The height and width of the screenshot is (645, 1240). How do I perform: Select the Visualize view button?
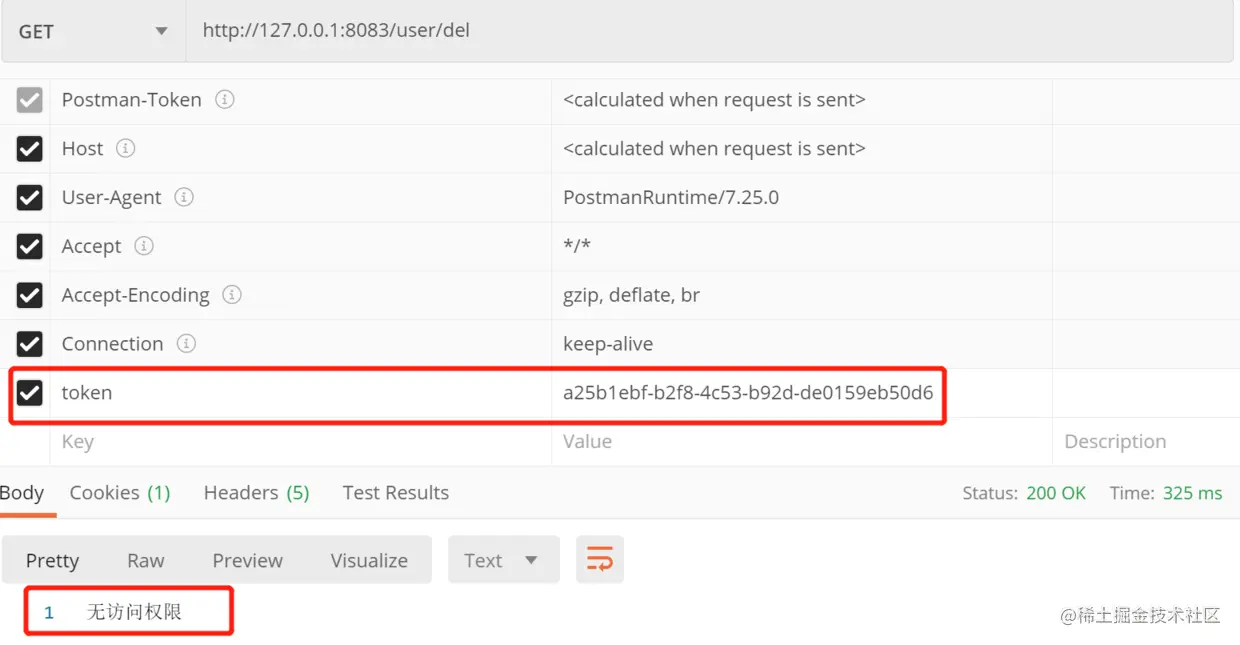369,561
